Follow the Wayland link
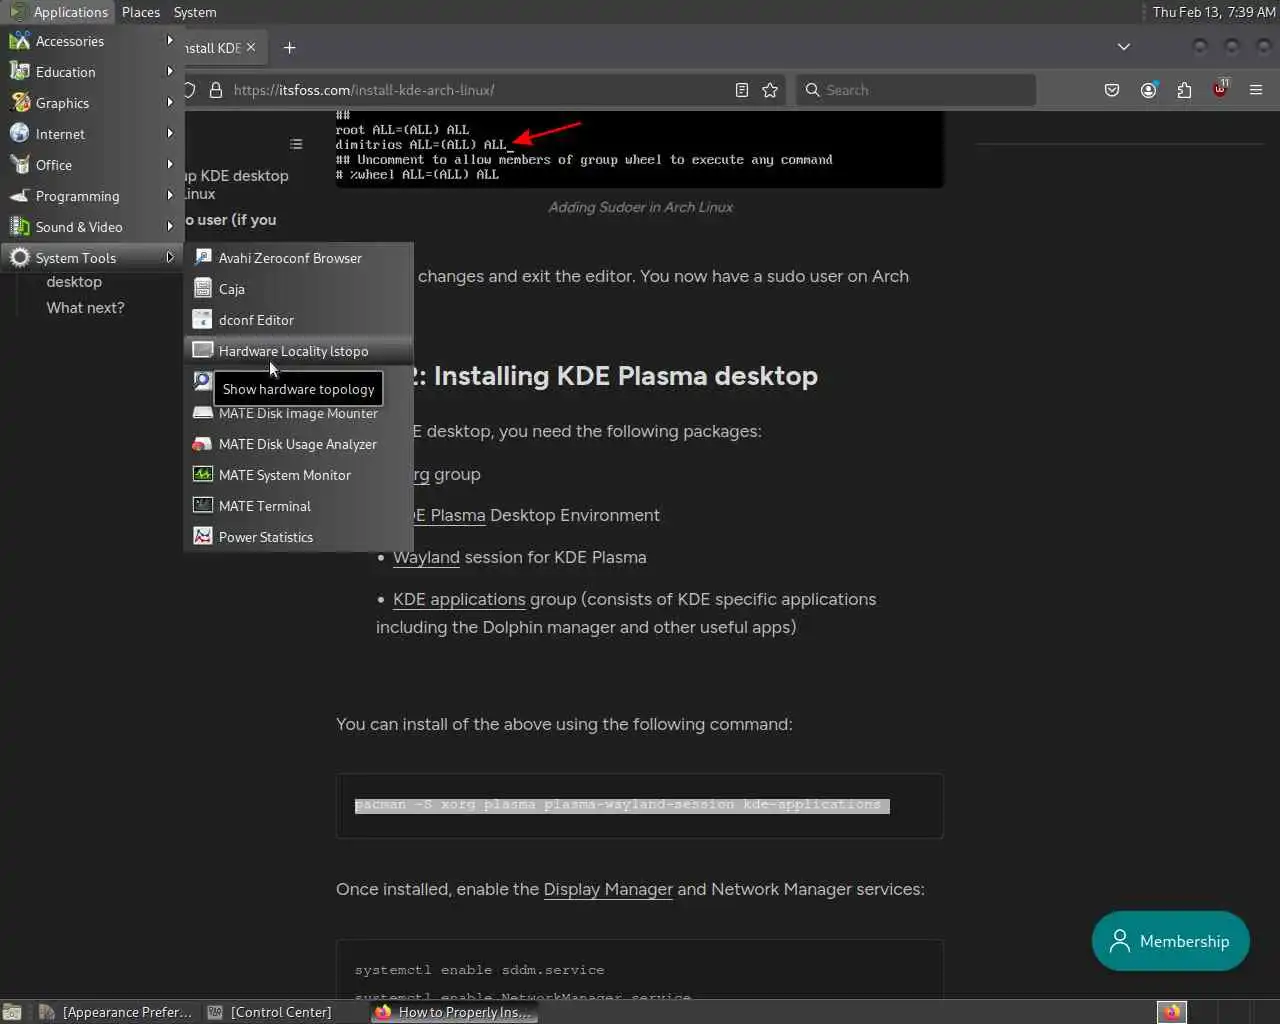The image size is (1280, 1024). coord(426,557)
